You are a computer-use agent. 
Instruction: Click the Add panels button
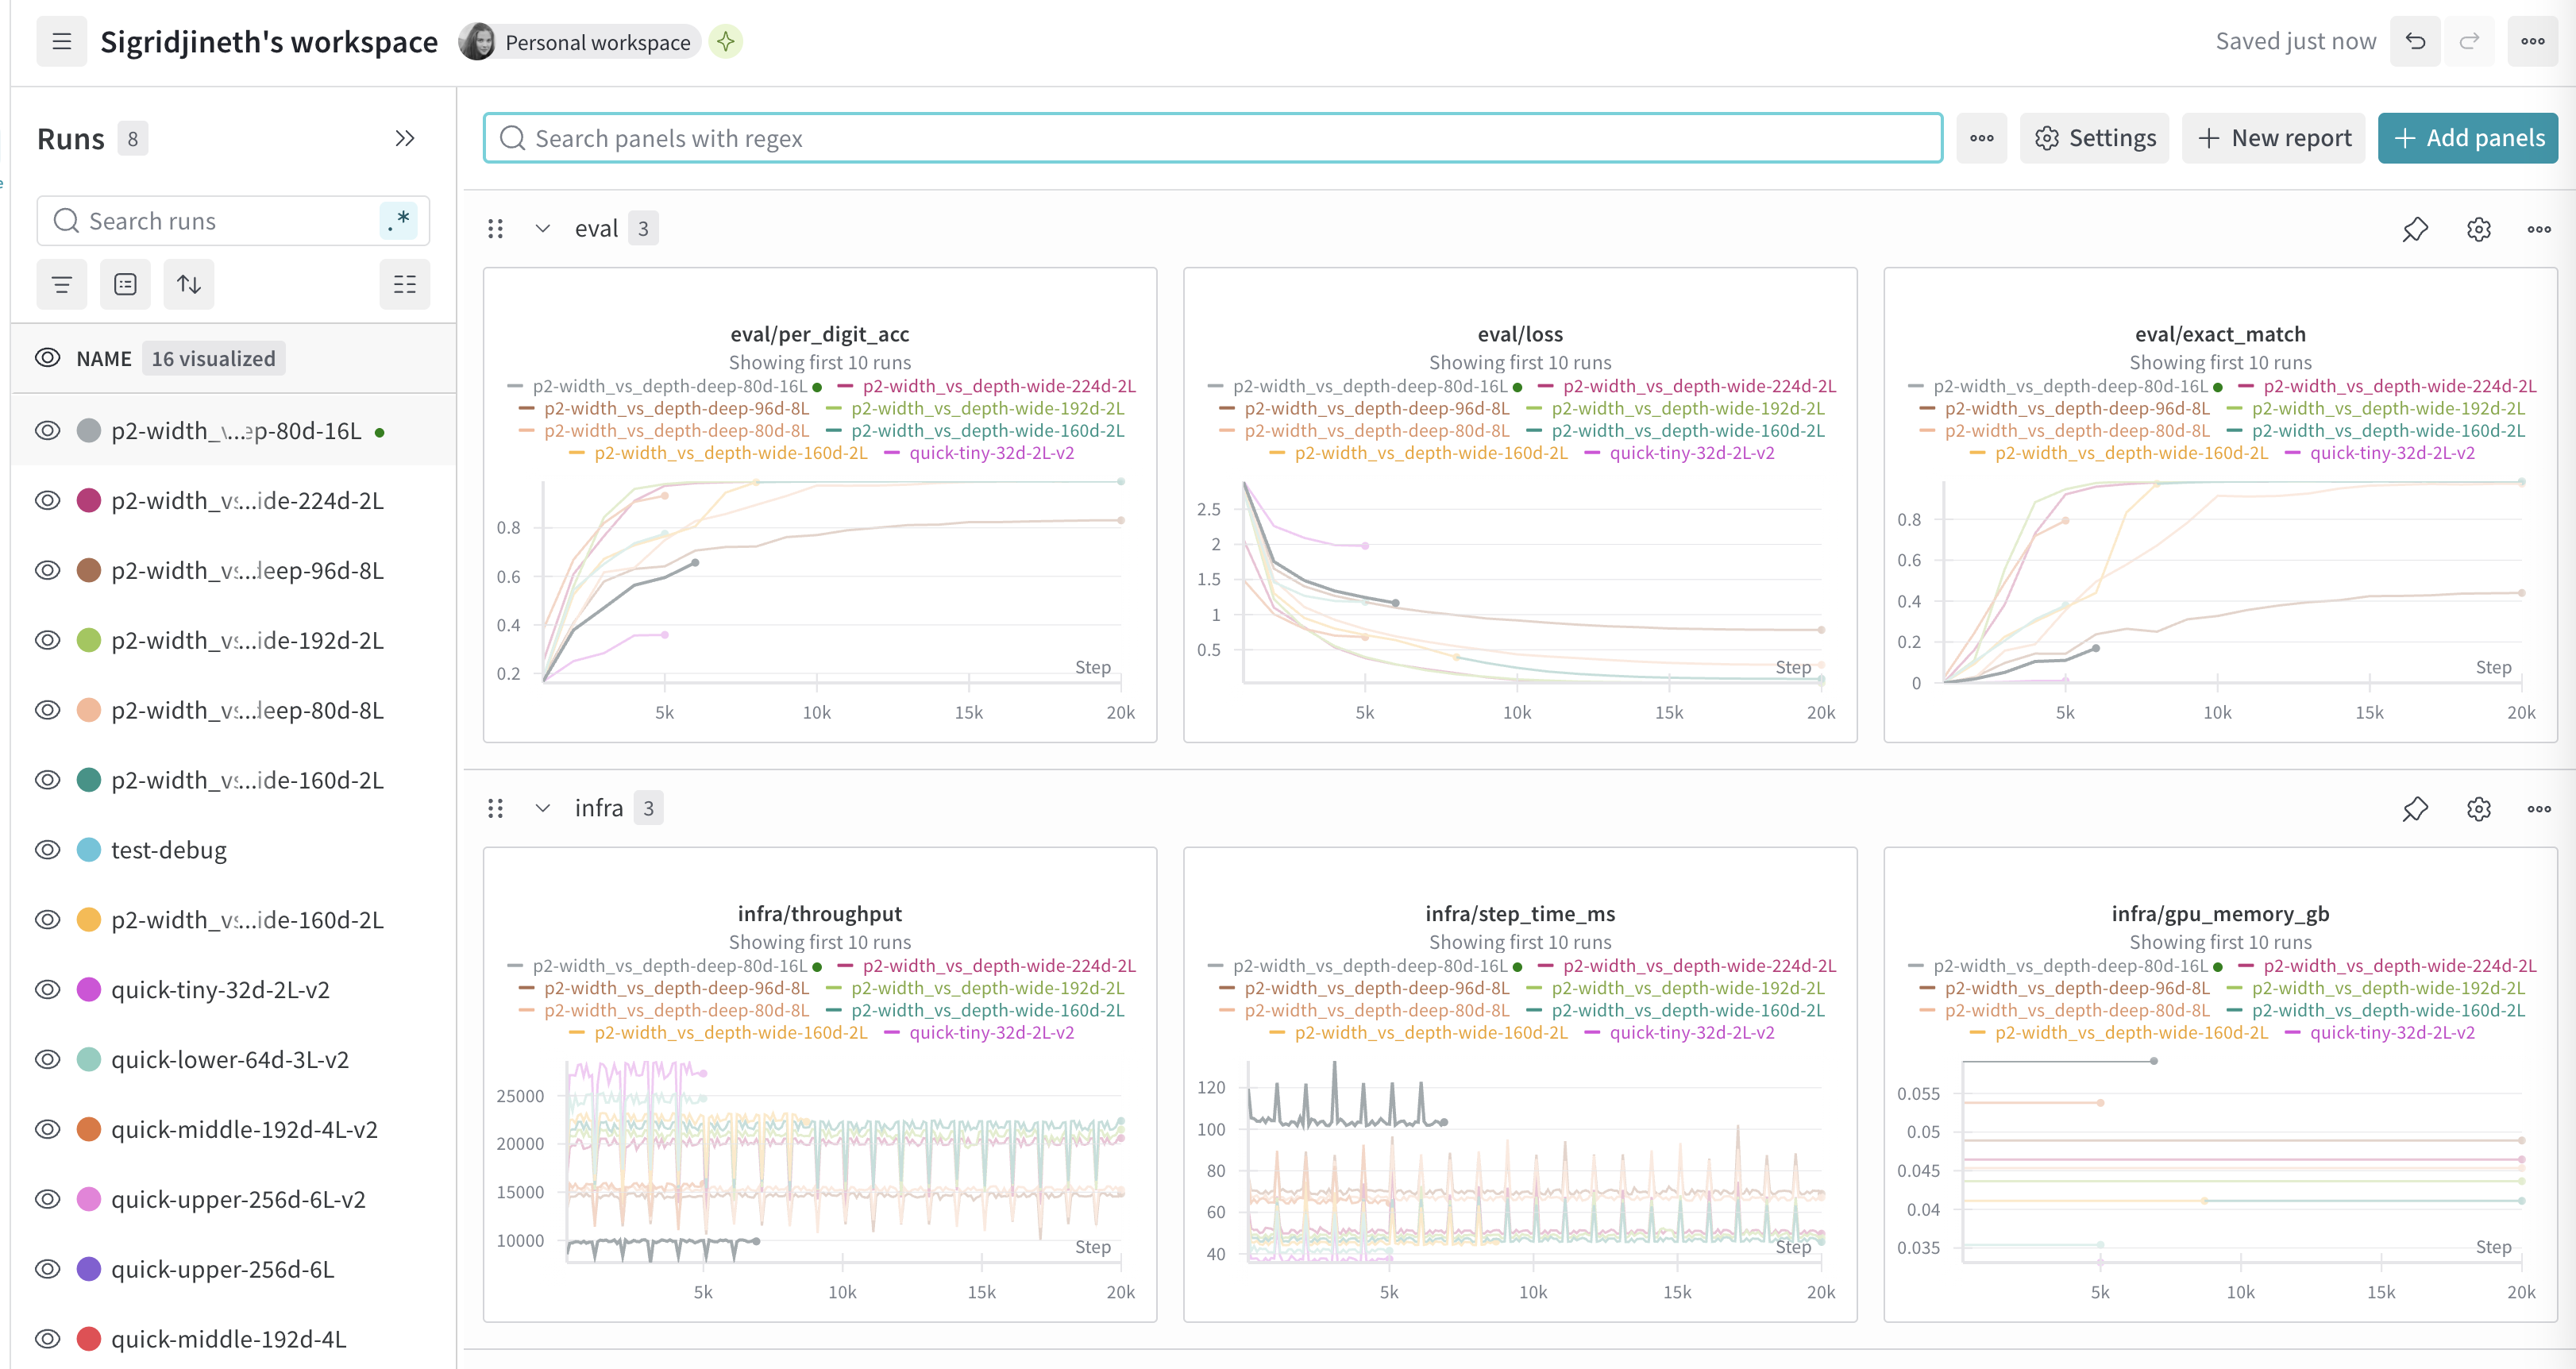pyautogui.click(x=2467, y=138)
